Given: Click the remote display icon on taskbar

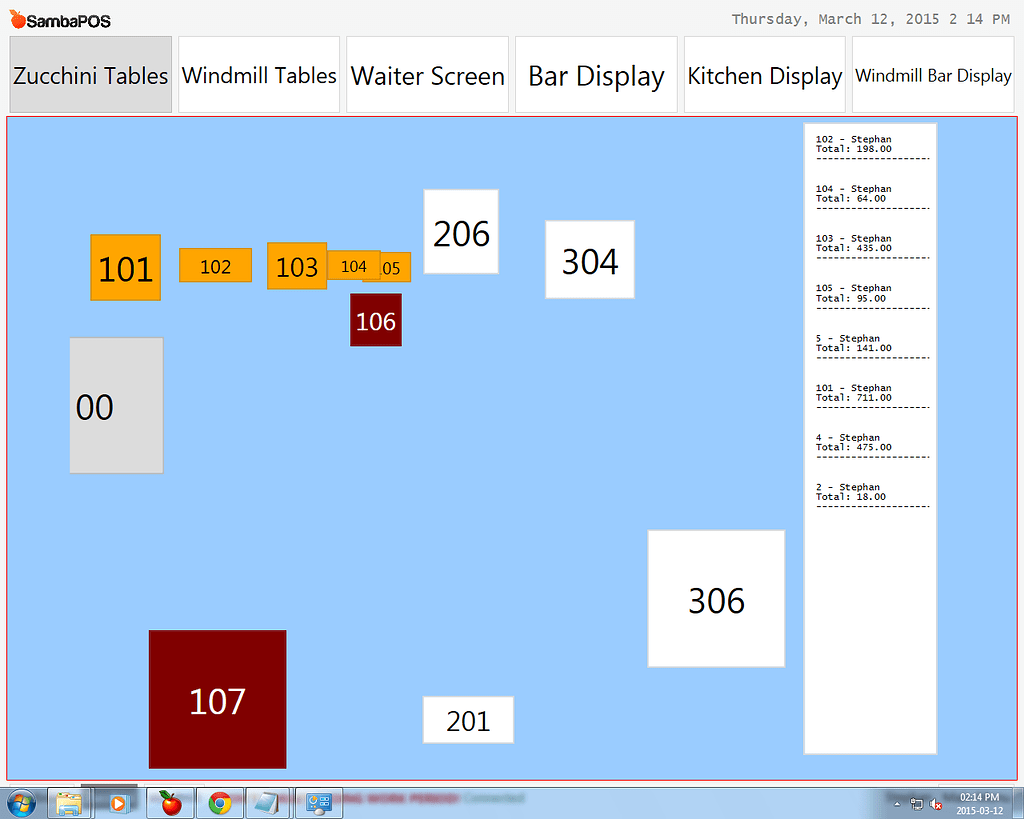Looking at the screenshot, I should pos(318,803).
